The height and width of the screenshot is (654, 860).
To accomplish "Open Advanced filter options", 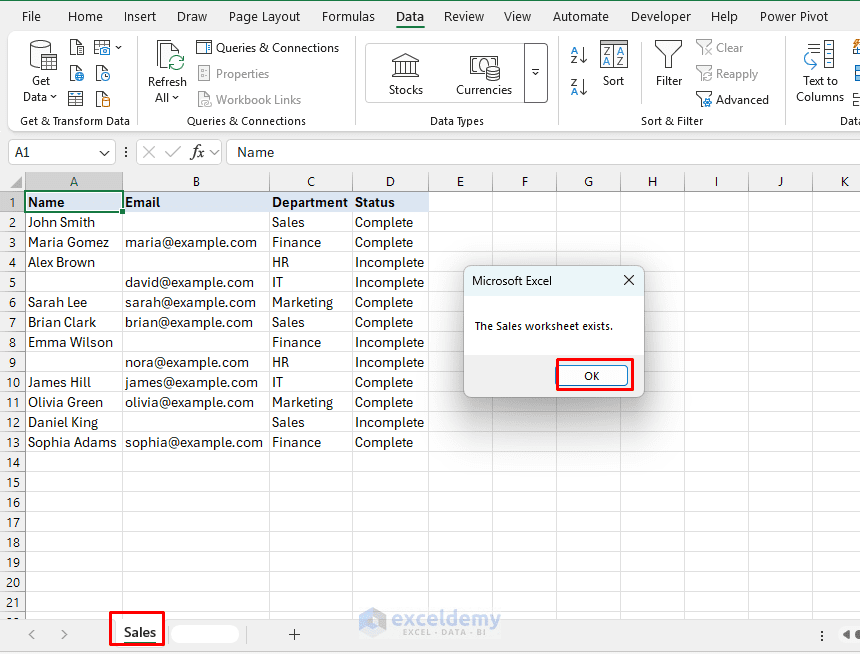I will 732,99.
